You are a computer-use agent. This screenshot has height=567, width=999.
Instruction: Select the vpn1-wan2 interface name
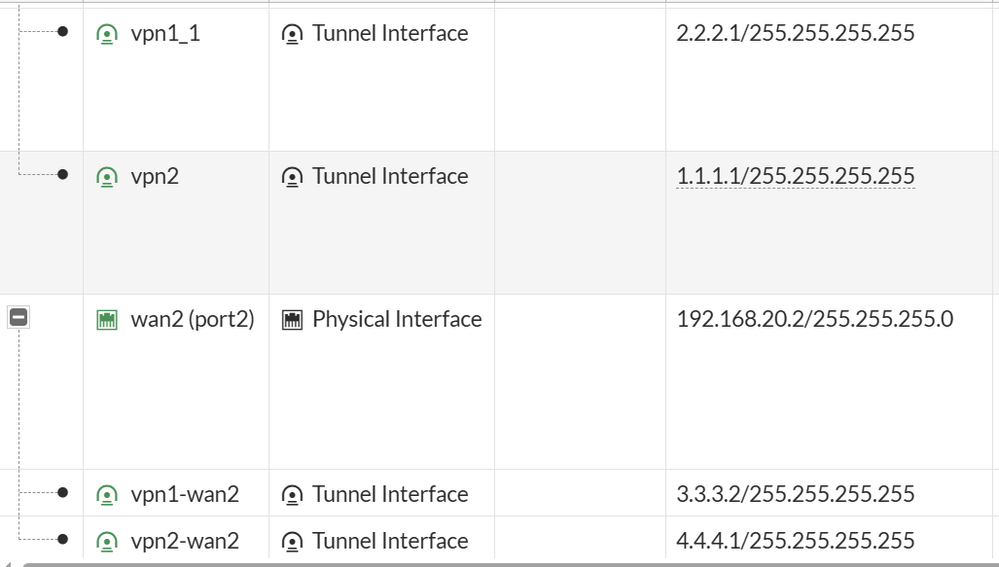184,495
